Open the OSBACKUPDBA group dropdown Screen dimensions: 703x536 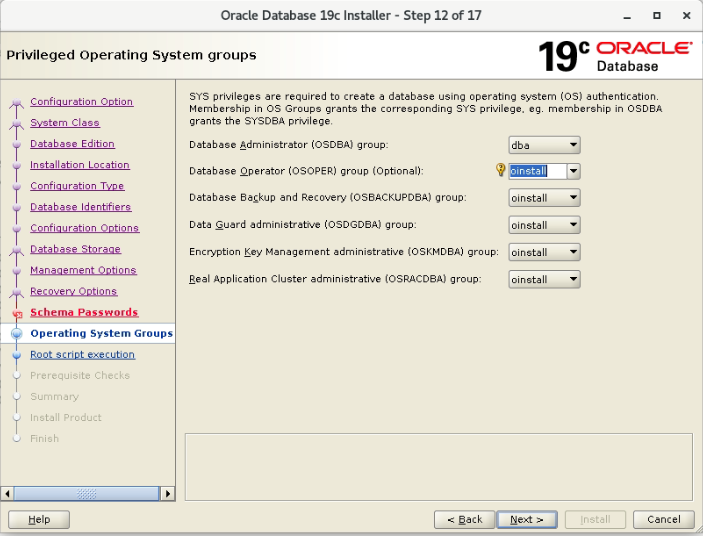(544, 198)
